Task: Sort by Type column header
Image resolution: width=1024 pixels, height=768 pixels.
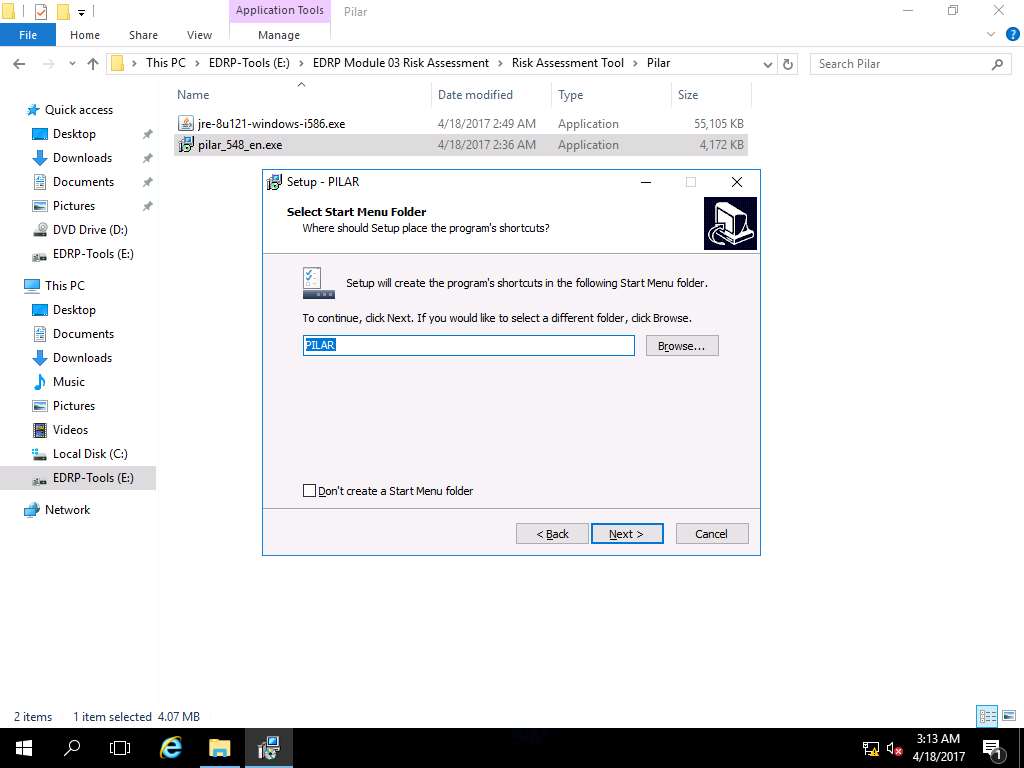Action: pos(570,95)
